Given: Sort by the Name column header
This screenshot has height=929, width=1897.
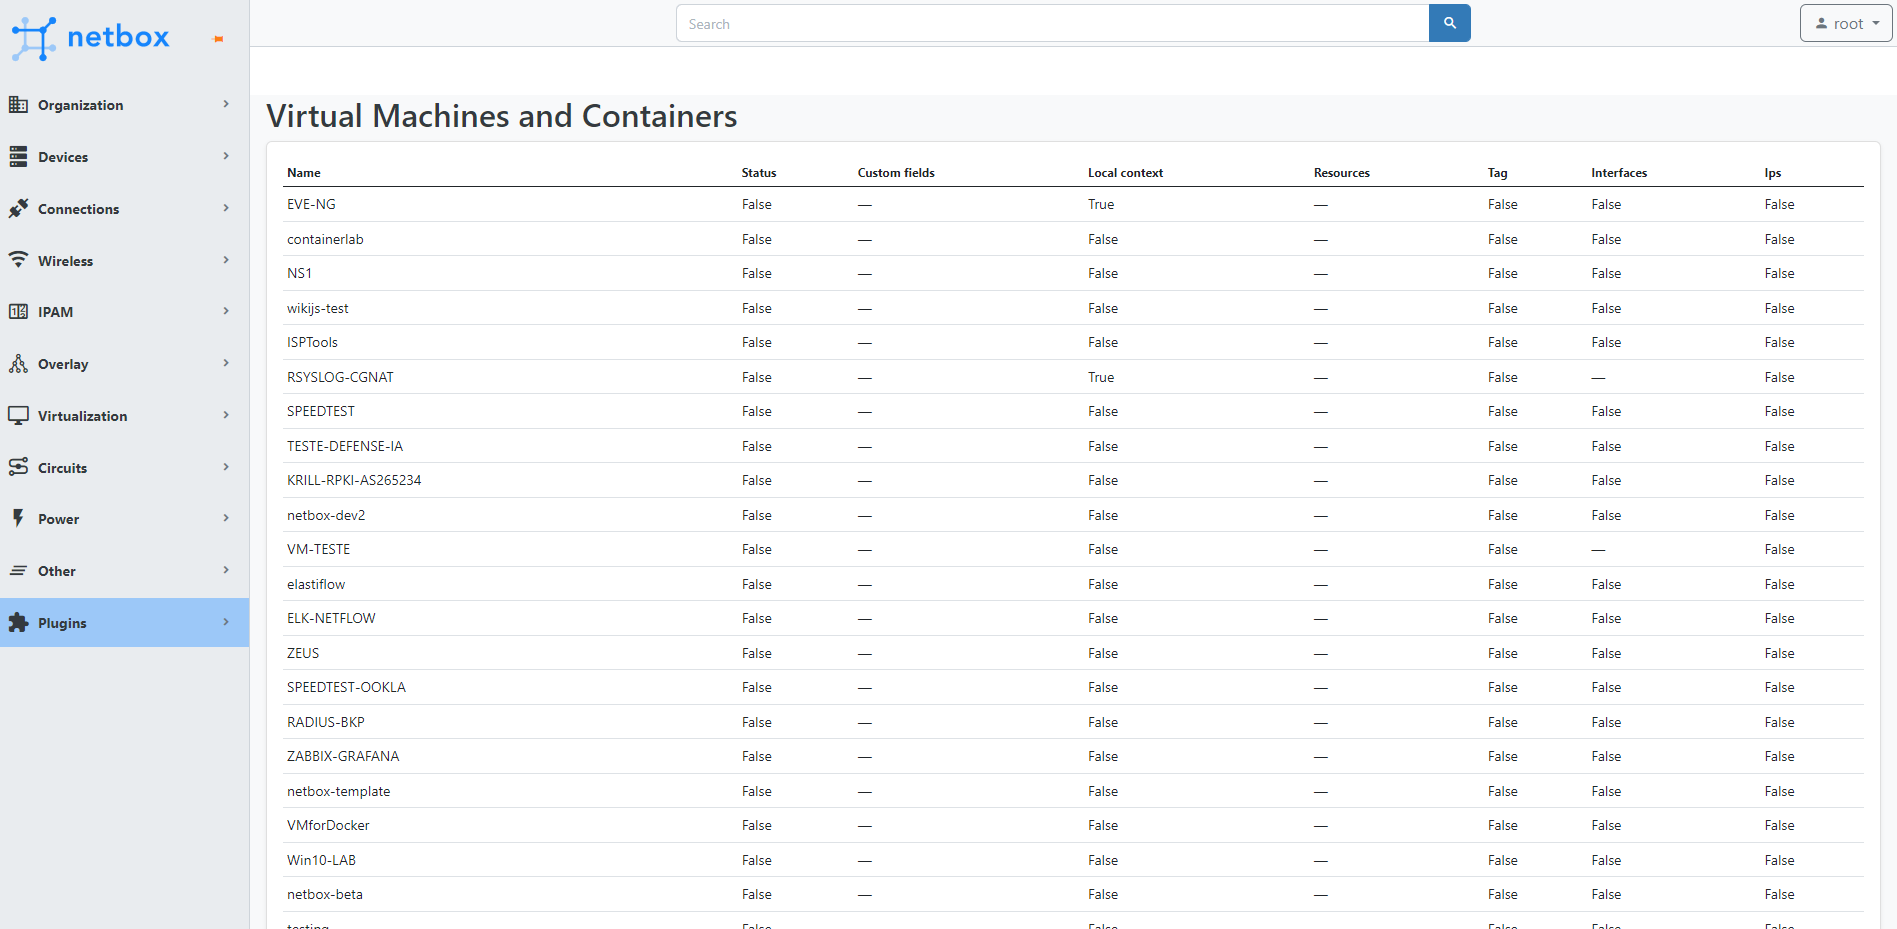Looking at the screenshot, I should click(304, 173).
